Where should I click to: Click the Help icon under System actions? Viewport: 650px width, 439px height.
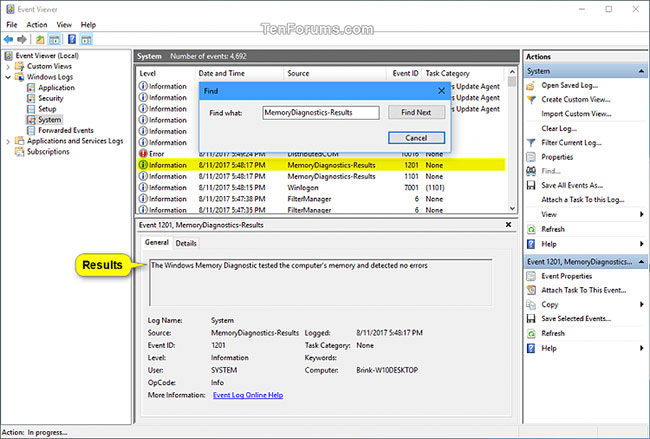[531, 244]
